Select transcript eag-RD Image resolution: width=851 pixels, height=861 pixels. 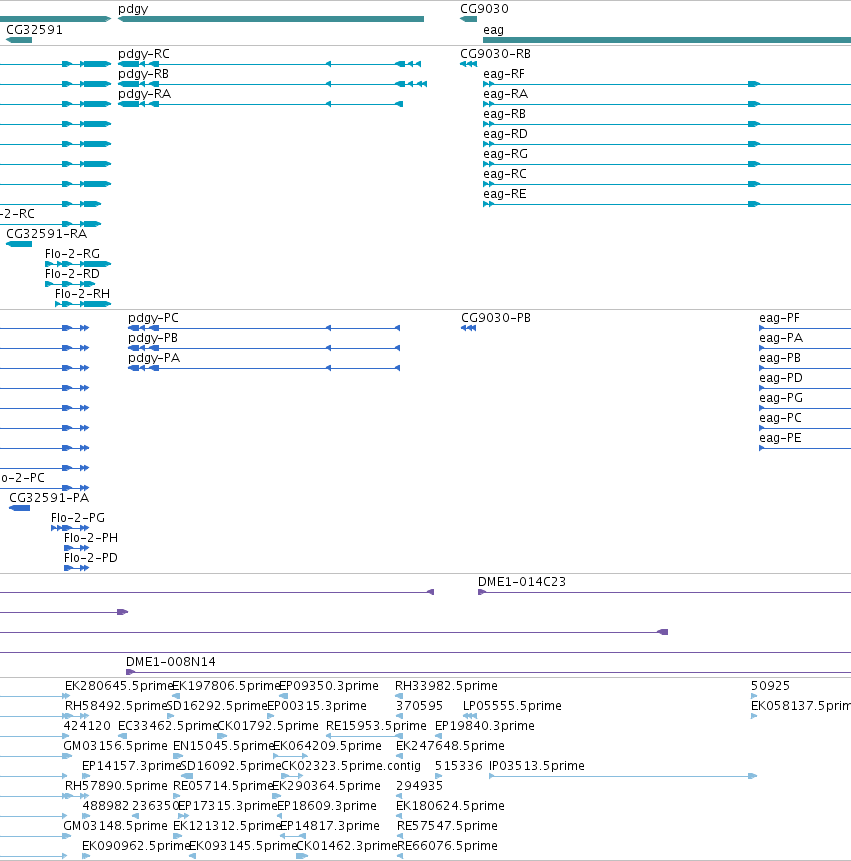(667, 144)
